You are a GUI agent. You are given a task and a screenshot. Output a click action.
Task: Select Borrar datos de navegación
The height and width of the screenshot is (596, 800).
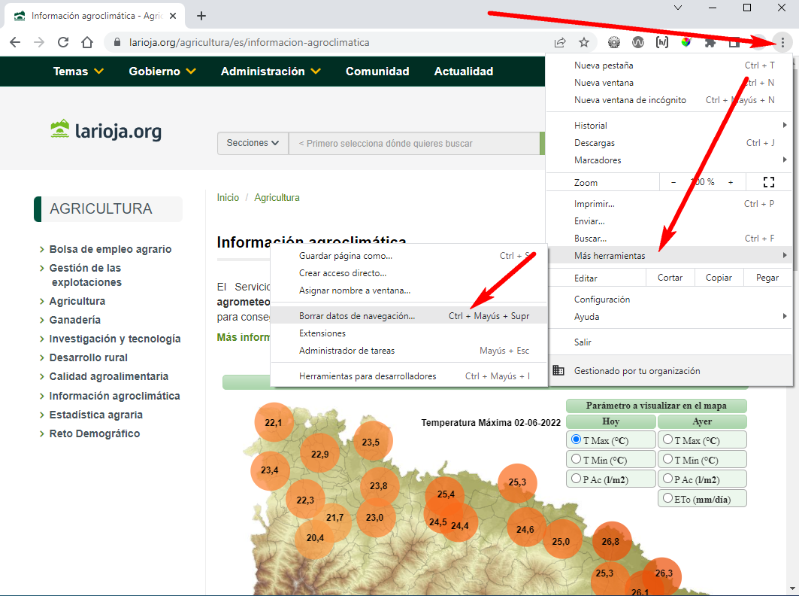coord(357,315)
